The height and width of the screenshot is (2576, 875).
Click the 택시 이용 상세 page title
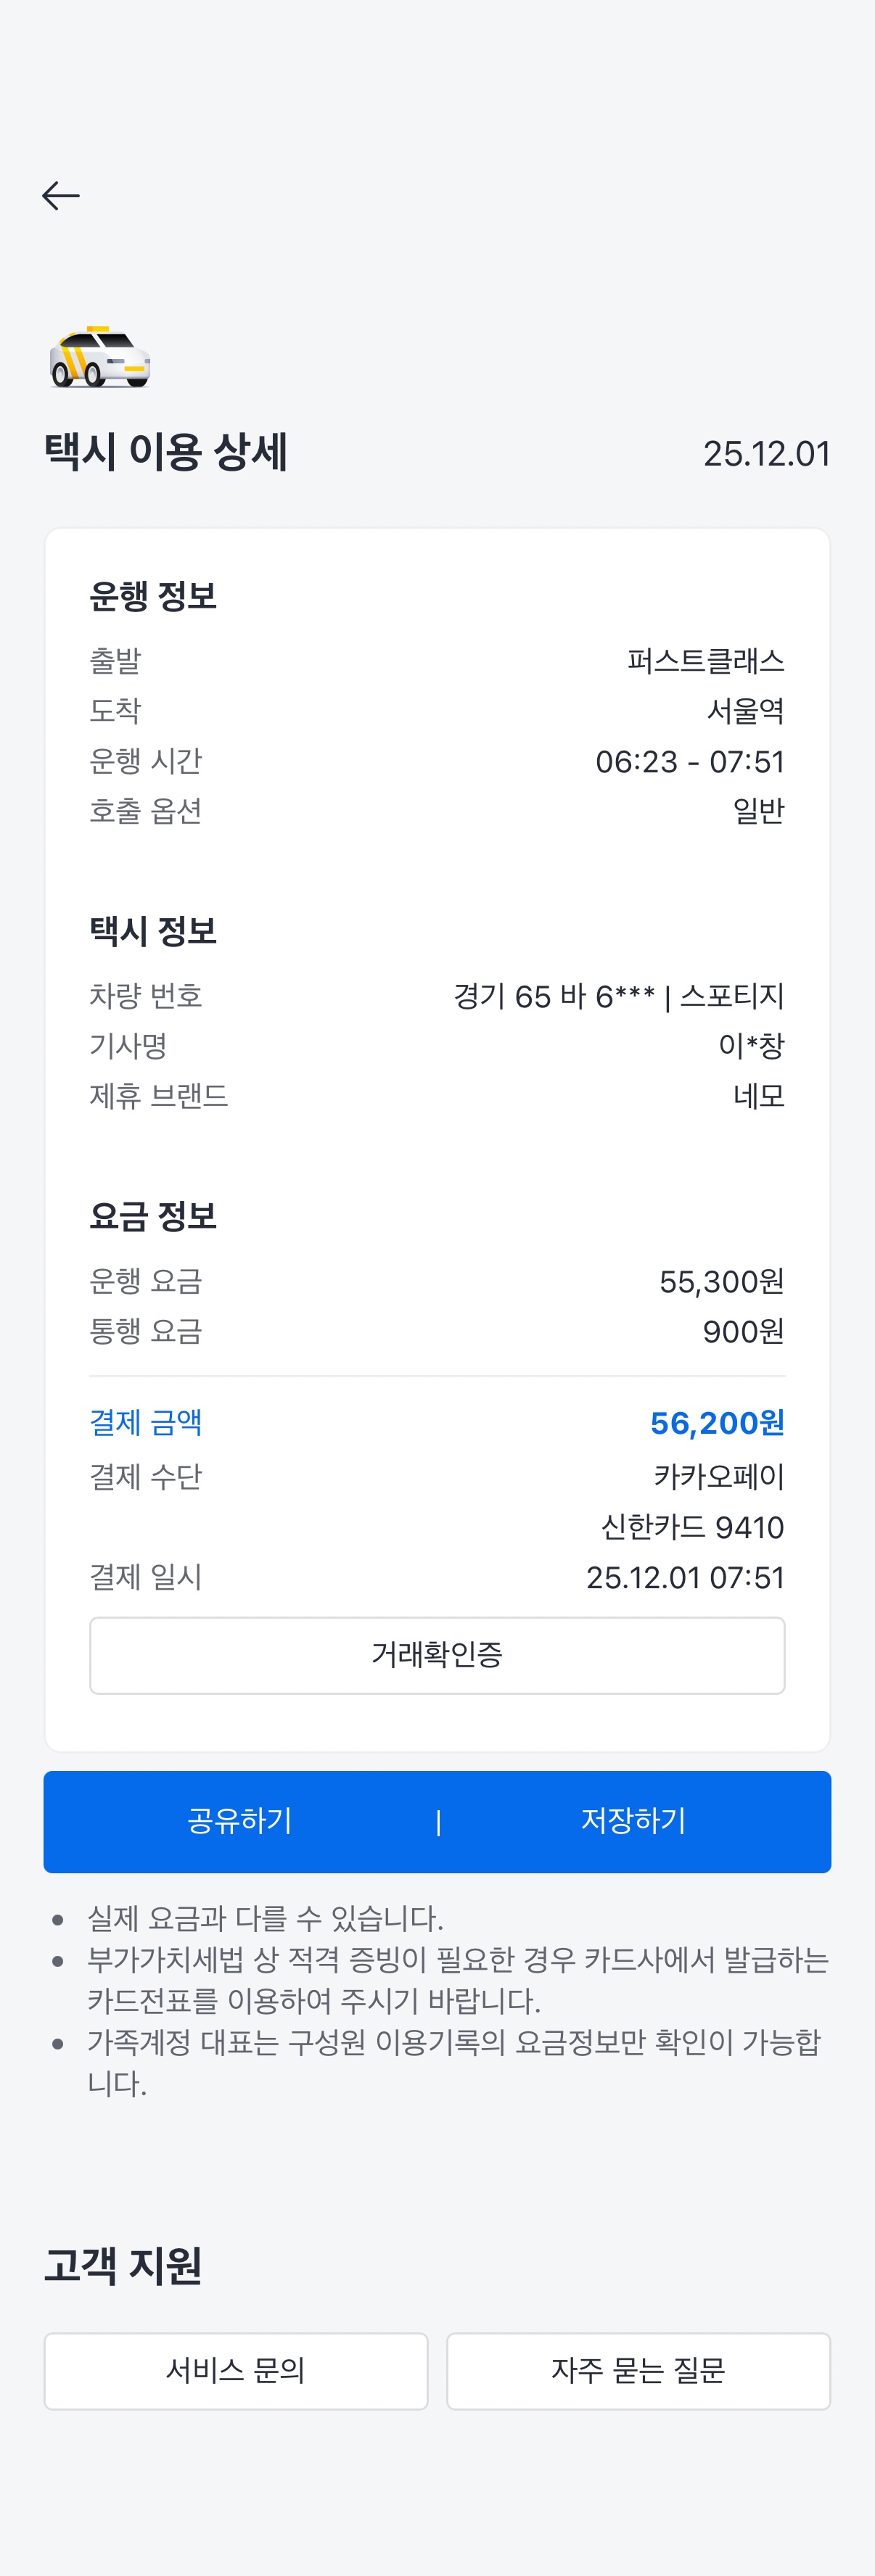tap(166, 452)
